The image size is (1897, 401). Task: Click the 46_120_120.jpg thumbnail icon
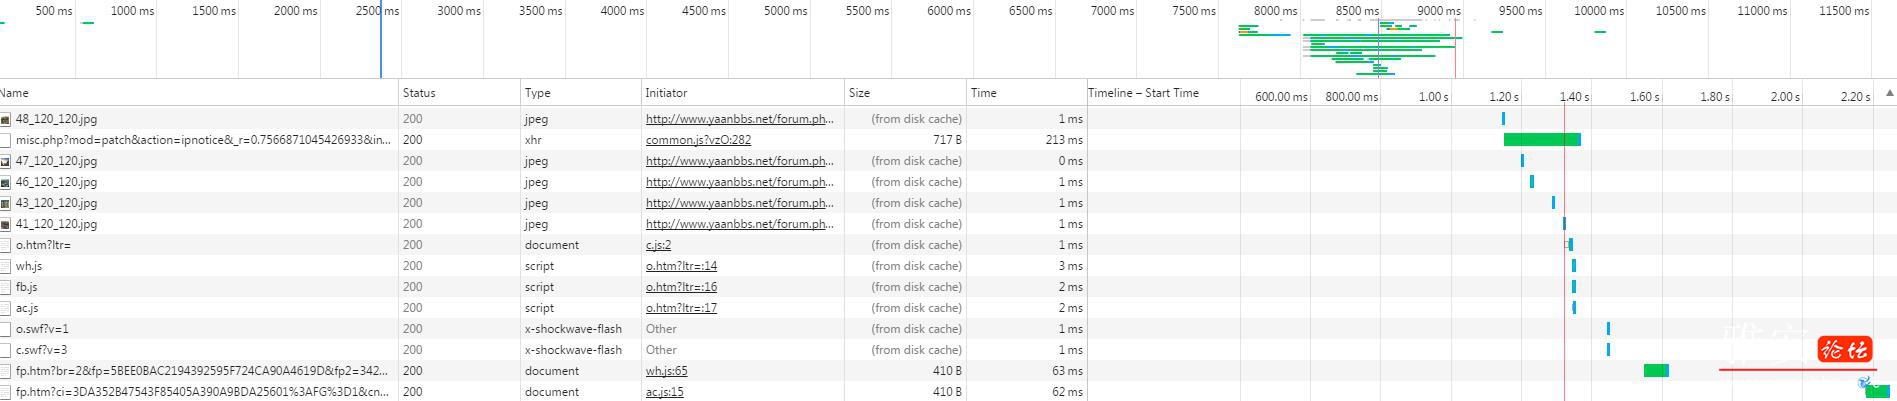pyautogui.click(x=5, y=182)
